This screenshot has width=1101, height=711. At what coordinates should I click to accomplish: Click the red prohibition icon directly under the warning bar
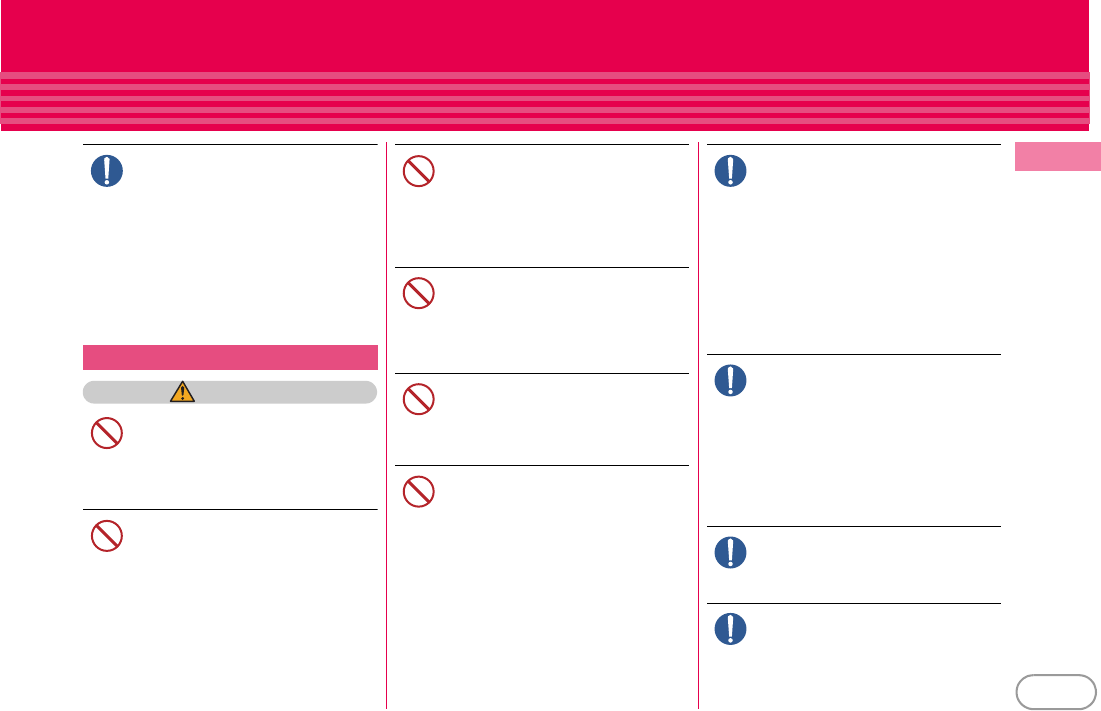point(106,433)
